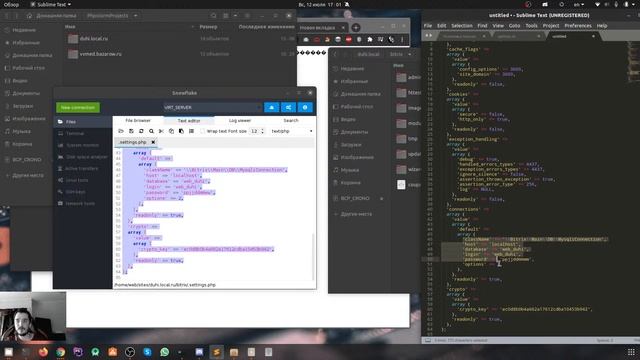Screen dimensions: 640x360
Task: Click the find magnifier icon in editor toolbar
Action: click(151, 131)
